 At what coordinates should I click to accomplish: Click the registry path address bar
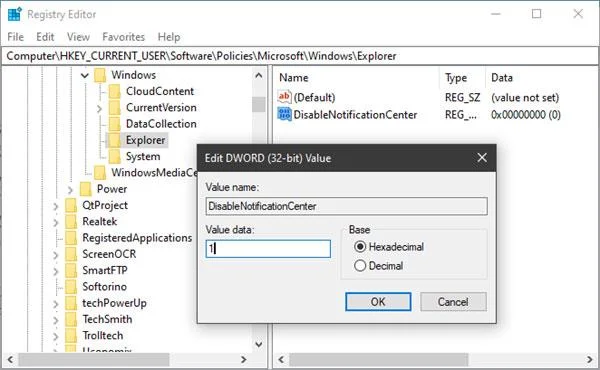[x=300, y=56]
